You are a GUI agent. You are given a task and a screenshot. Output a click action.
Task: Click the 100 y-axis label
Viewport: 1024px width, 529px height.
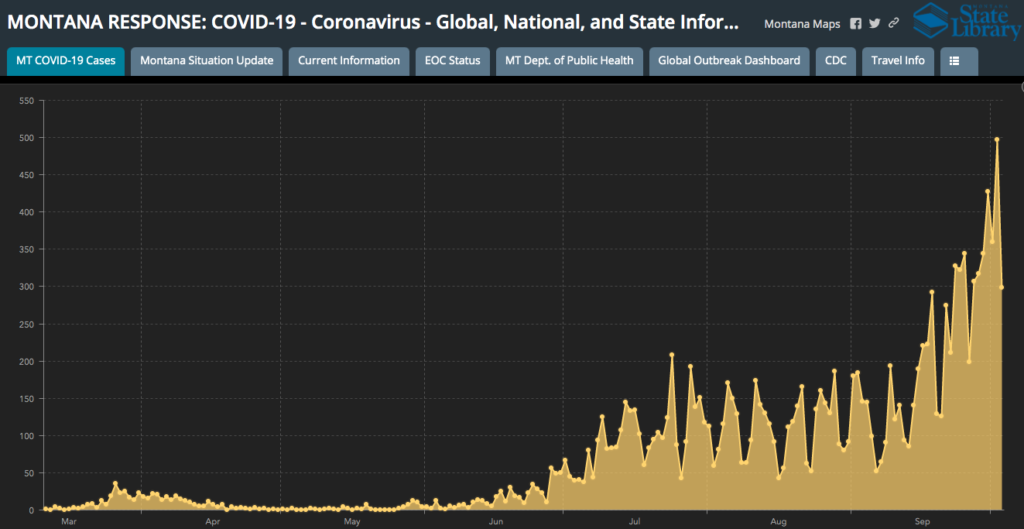coord(27,436)
